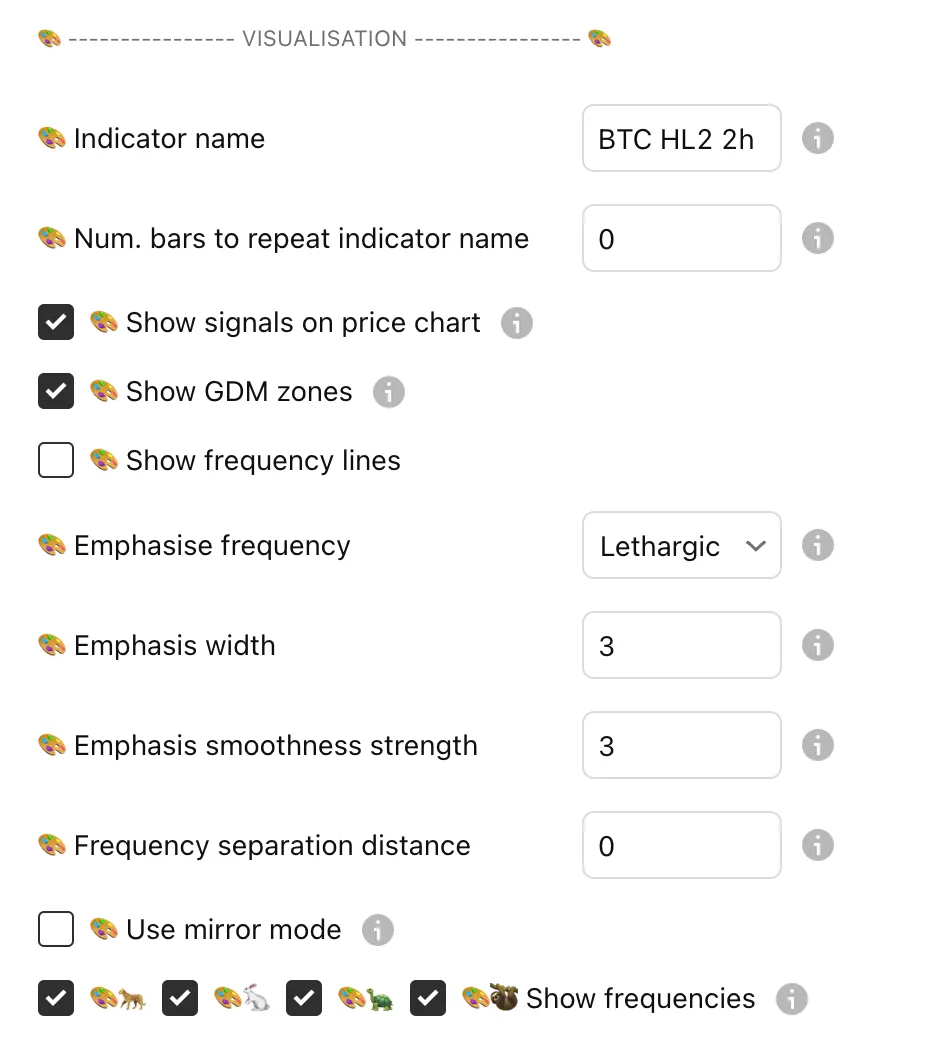Focus the Frequency separation distance field
This screenshot has height=1052, width=948.
681,846
